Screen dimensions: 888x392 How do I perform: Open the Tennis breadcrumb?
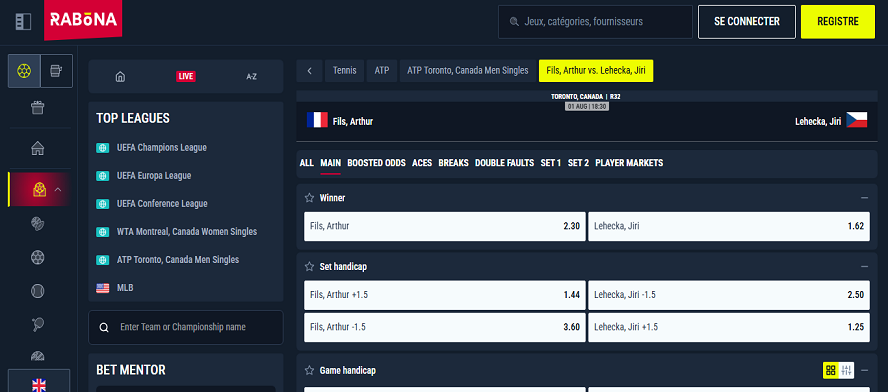click(344, 71)
